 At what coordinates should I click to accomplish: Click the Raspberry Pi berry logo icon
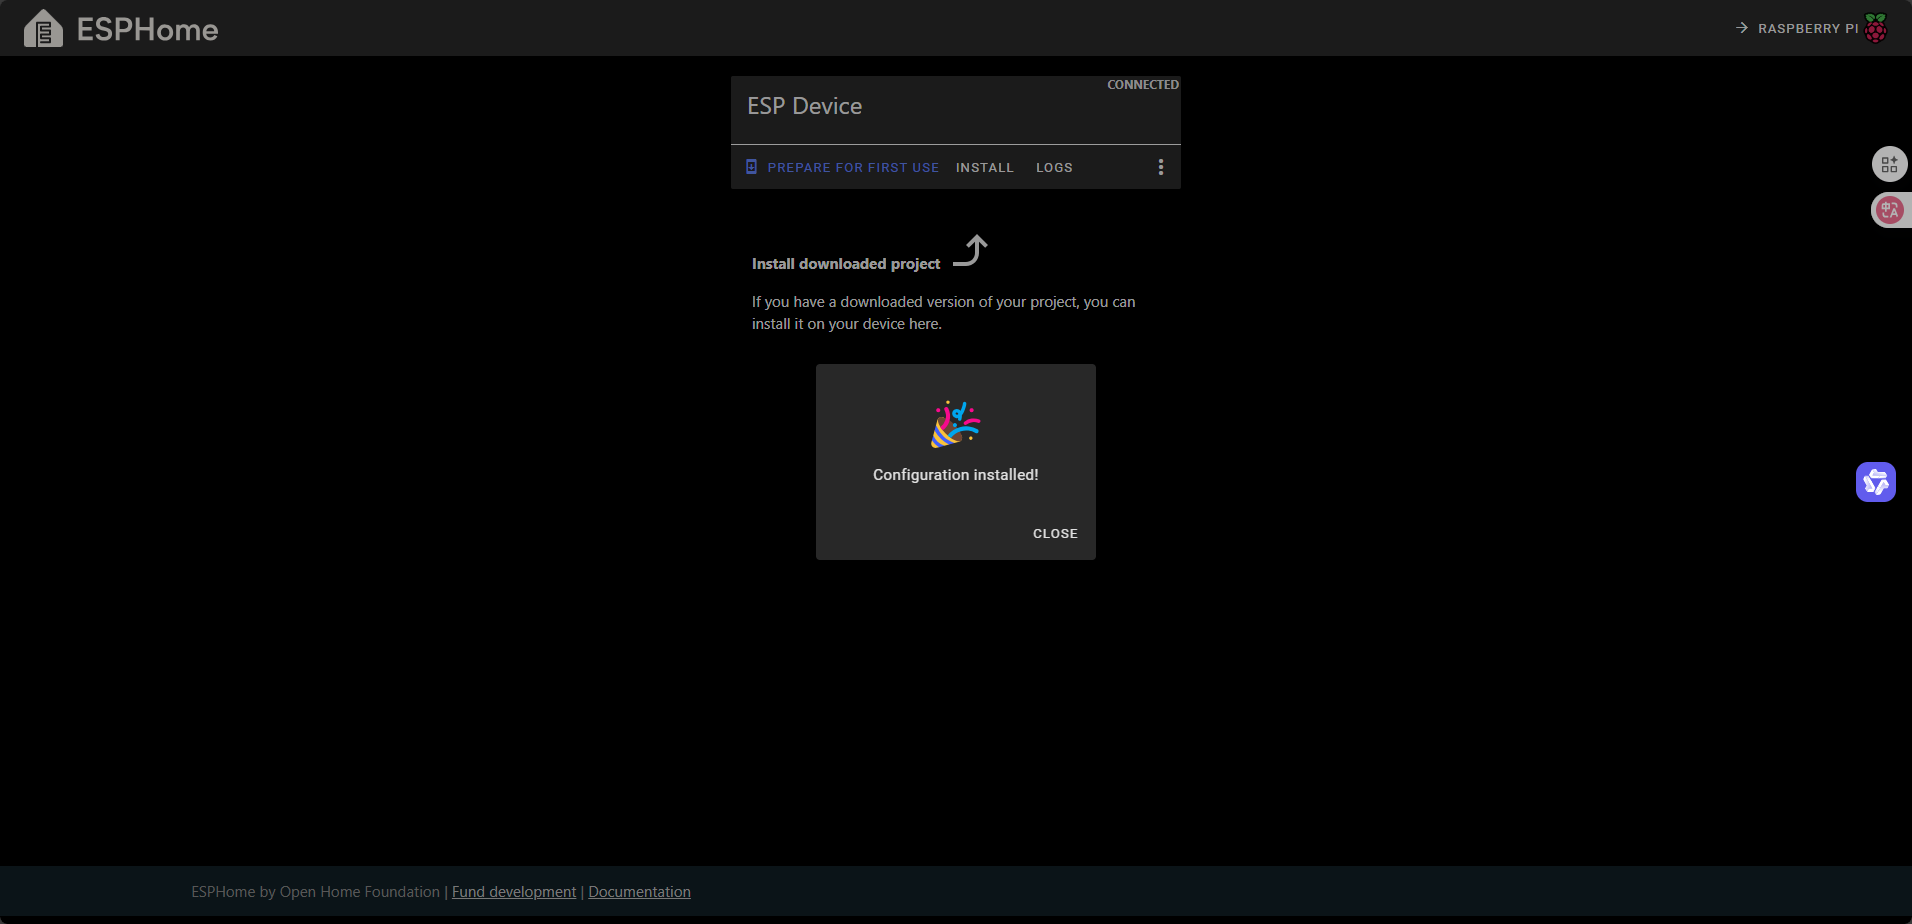click(x=1876, y=28)
